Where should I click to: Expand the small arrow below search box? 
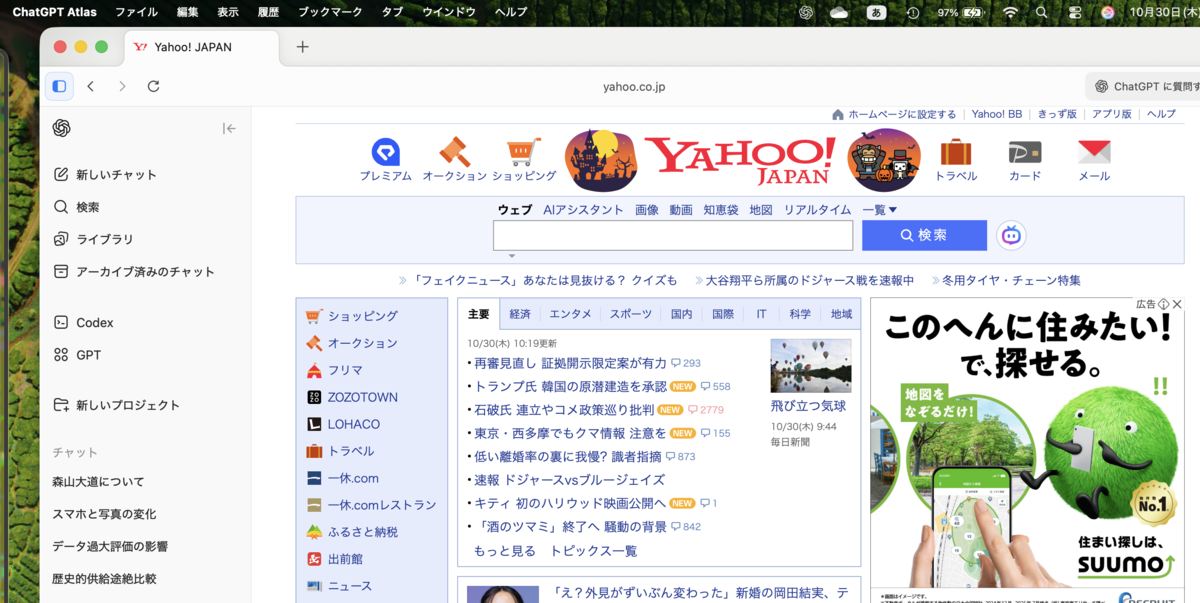pos(511,257)
